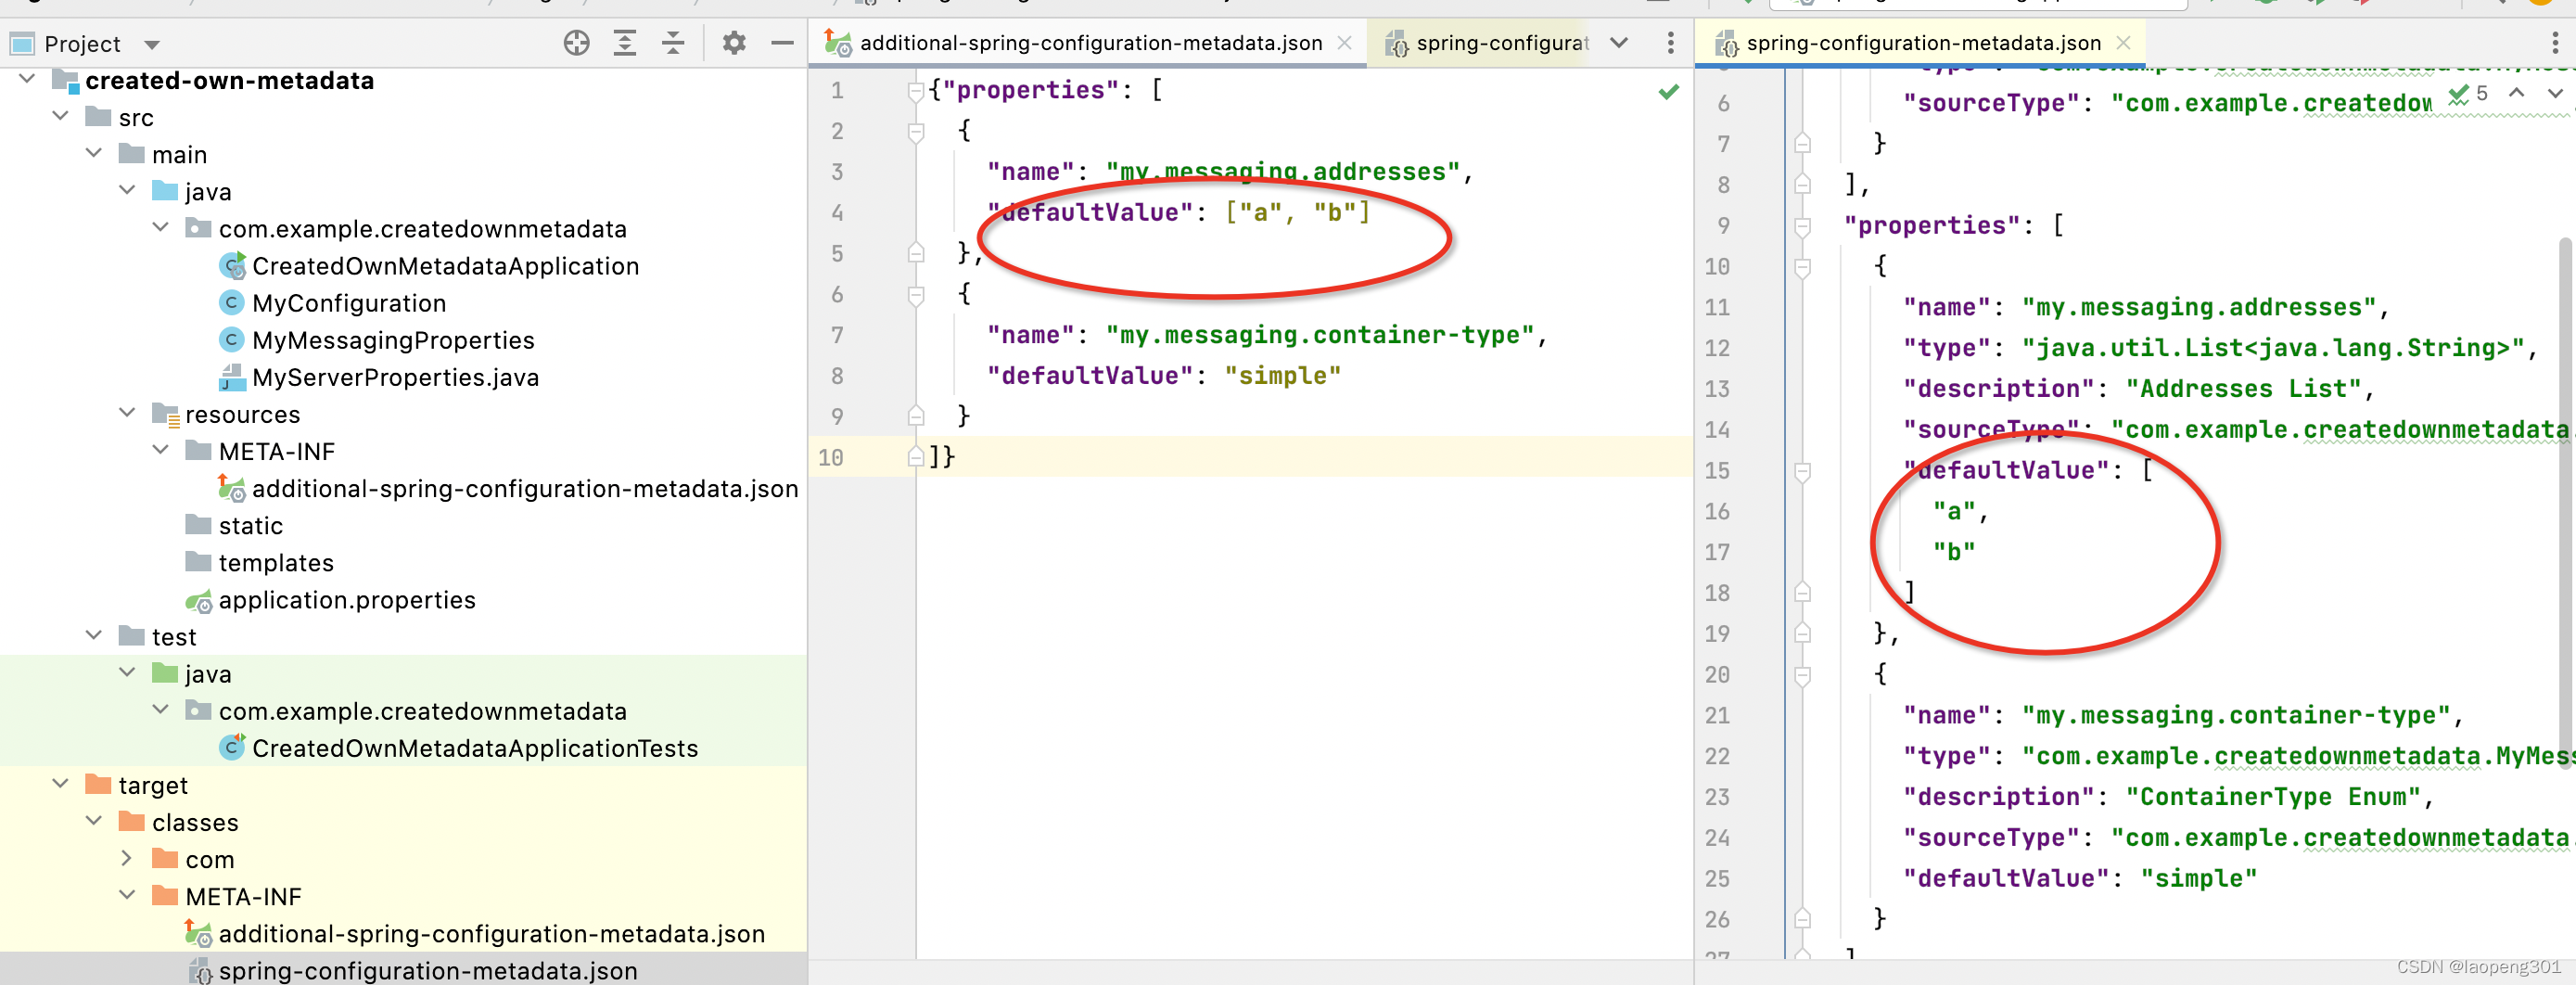Fold the defaultValue array at line 15
Image resolution: width=2576 pixels, height=985 pixels.
[1802, 472]
